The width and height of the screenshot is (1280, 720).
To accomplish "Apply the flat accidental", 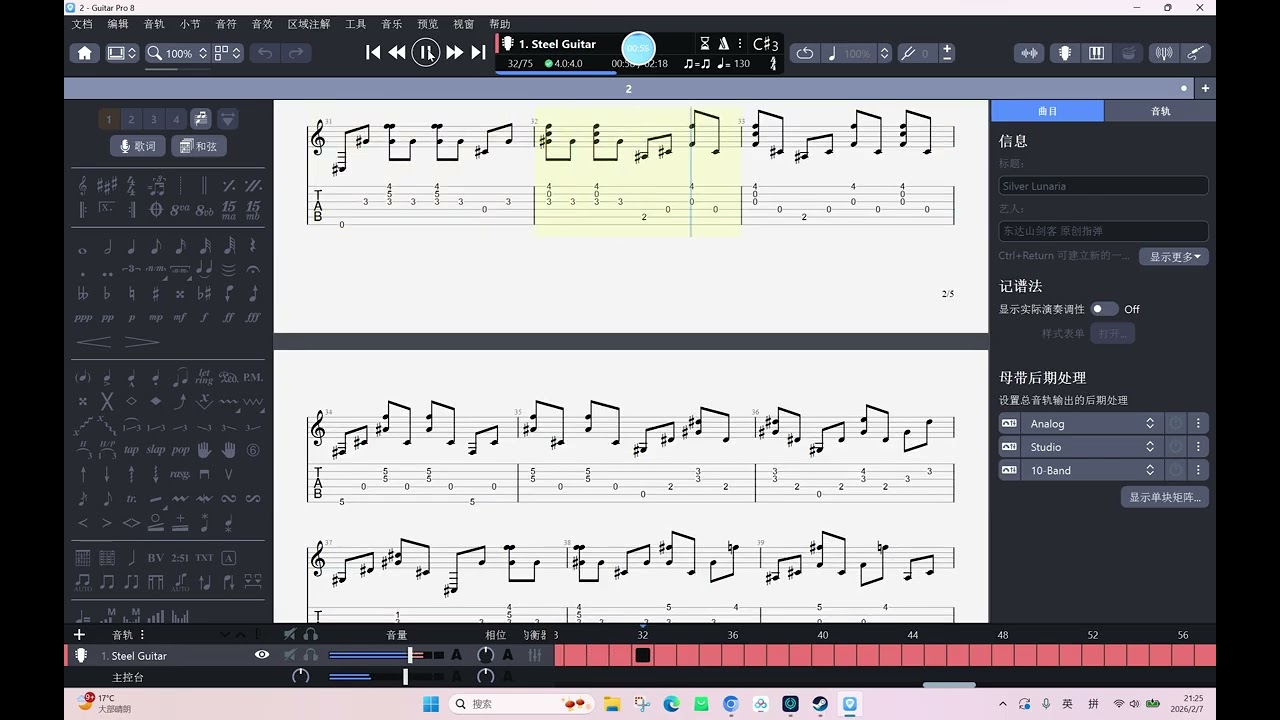I will tap(106, 294).
